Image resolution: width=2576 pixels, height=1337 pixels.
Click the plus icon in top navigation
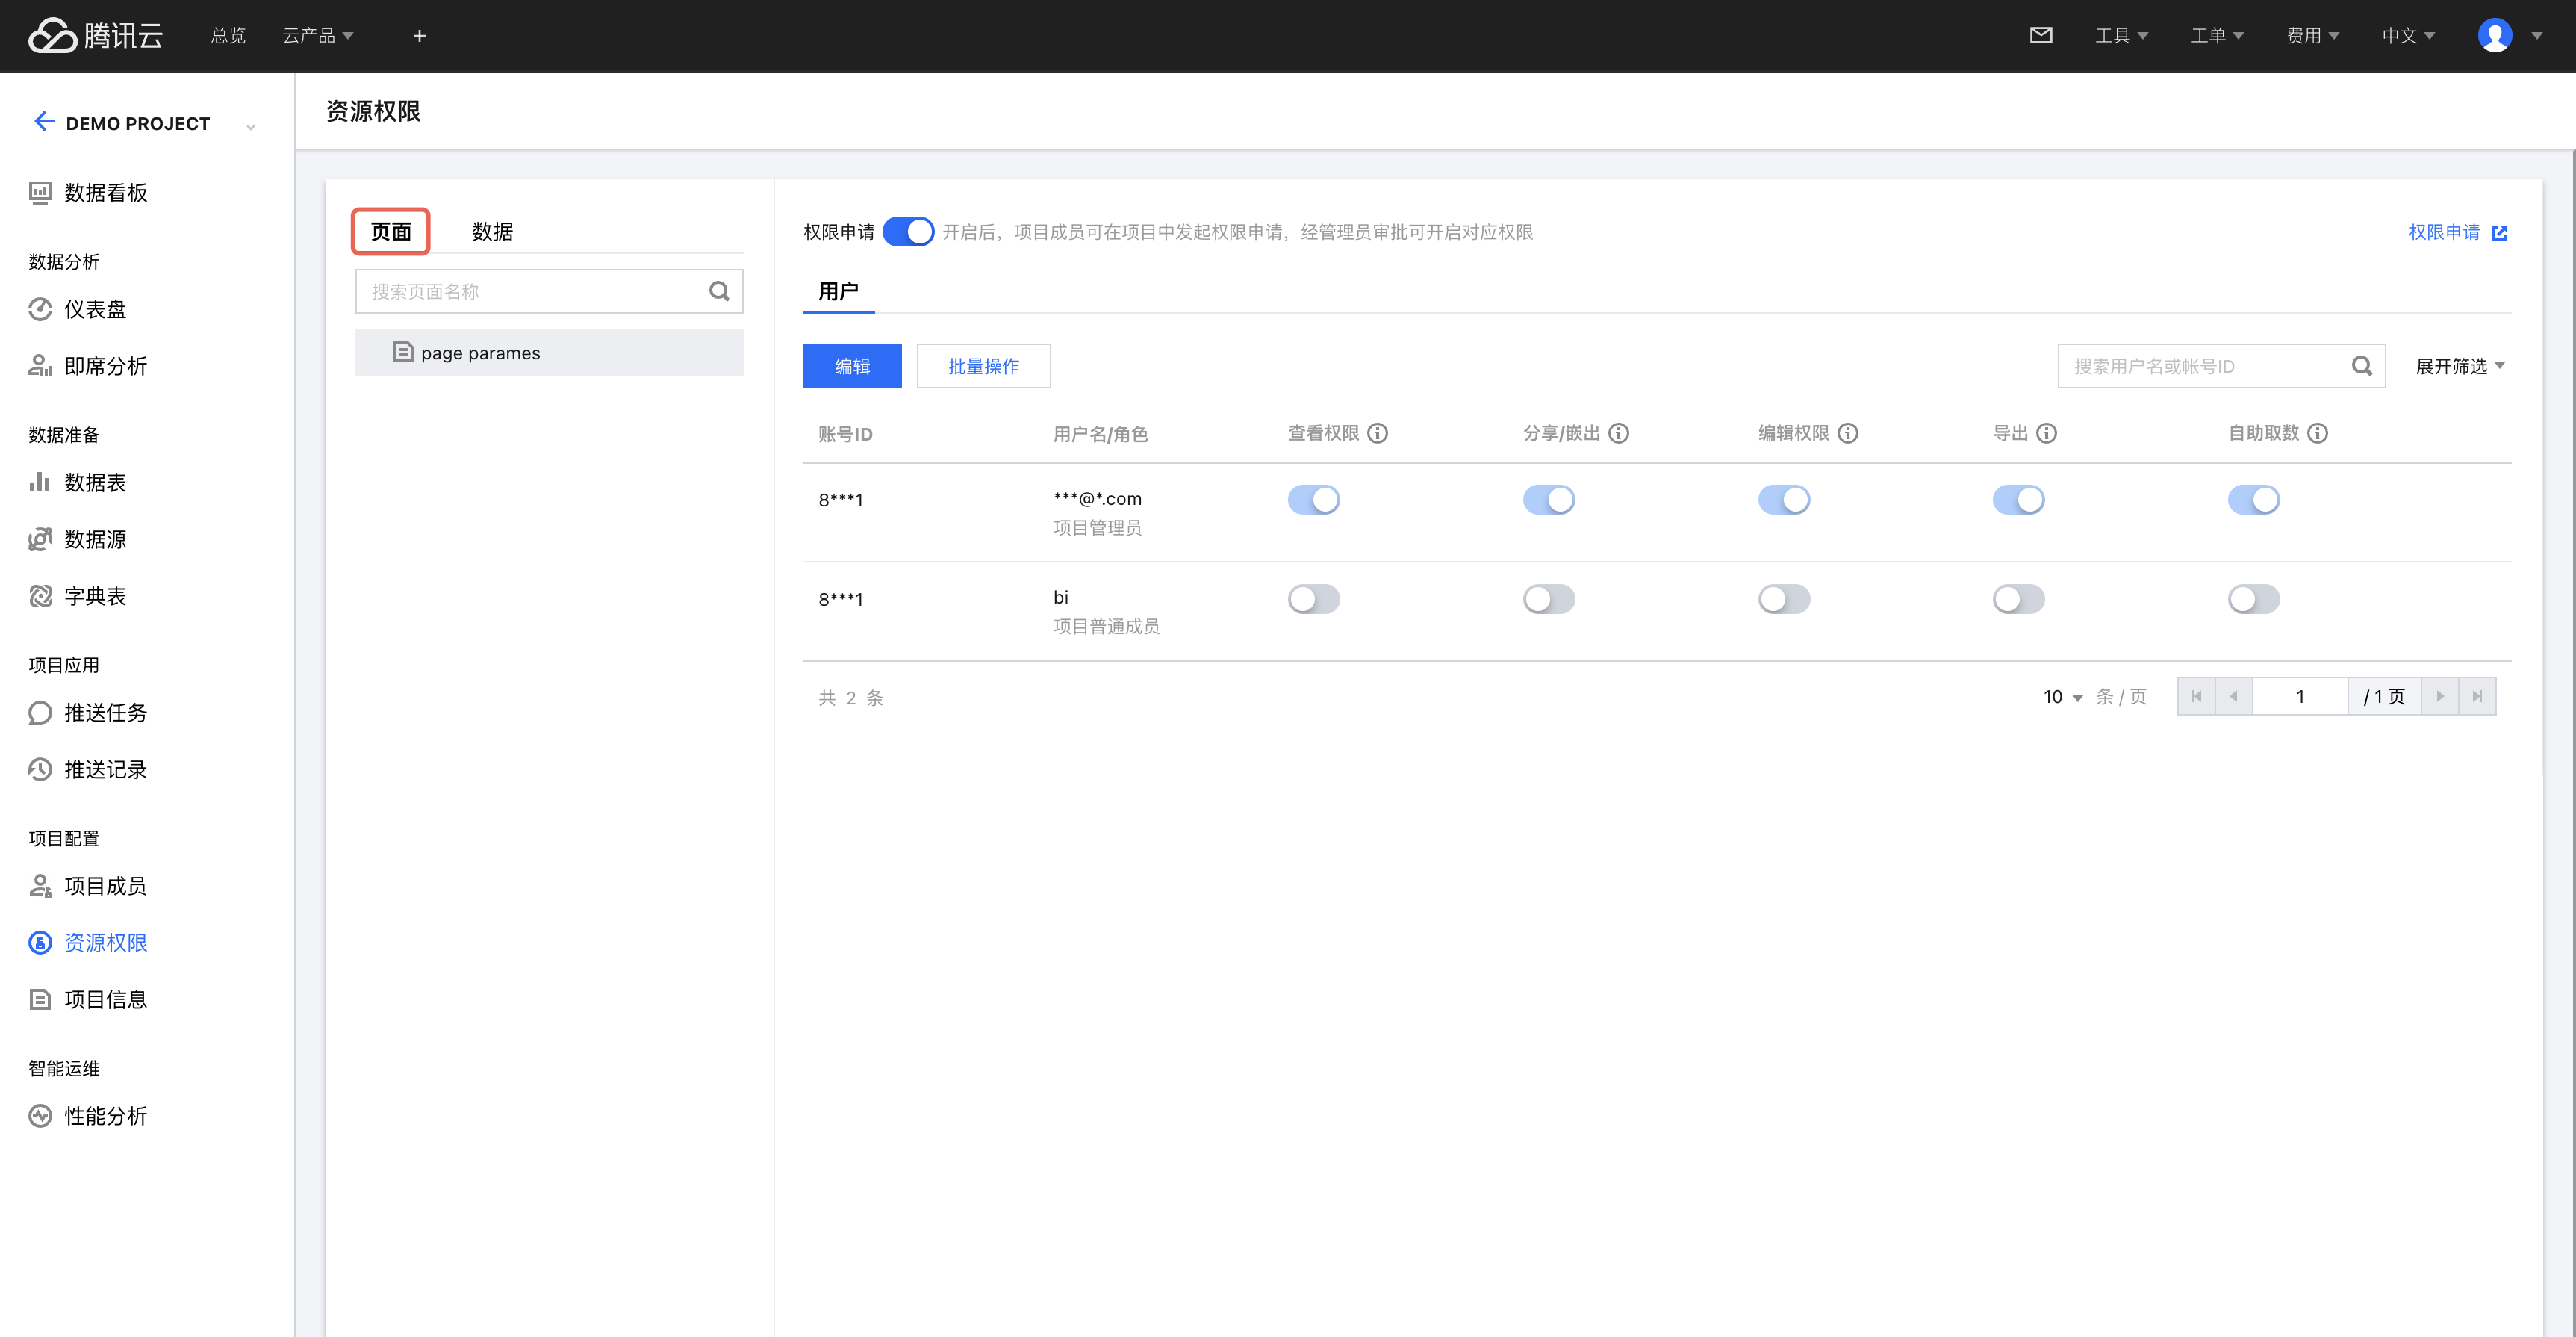[419, 36]
